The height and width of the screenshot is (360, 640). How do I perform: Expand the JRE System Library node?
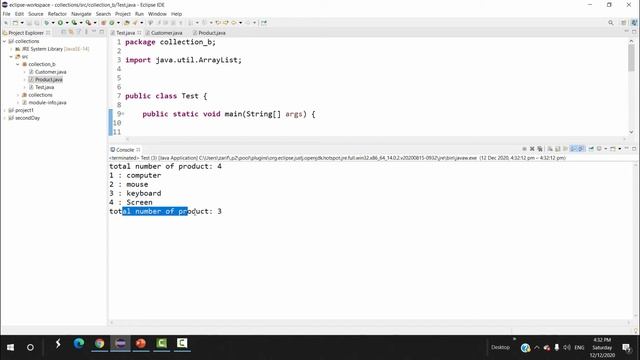(11, 49)
